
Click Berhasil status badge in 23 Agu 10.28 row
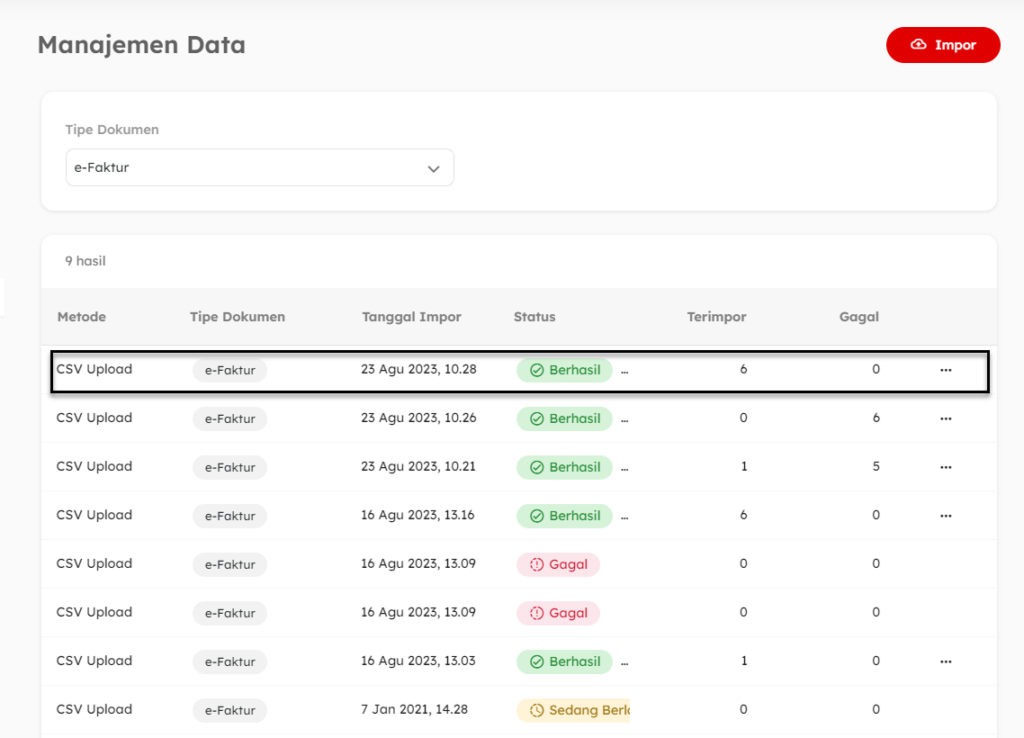click(x=564, y=370)
